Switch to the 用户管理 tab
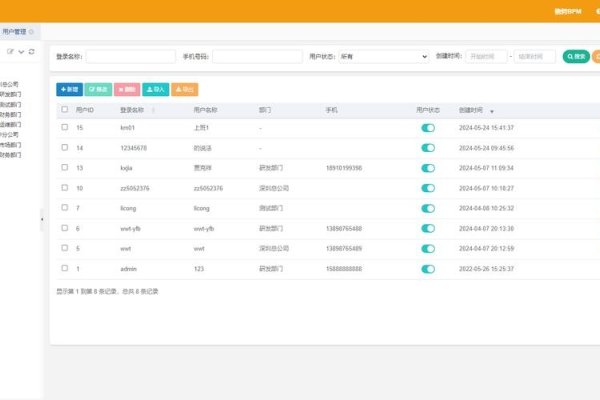600x400 pixels. tap(14, 32)
